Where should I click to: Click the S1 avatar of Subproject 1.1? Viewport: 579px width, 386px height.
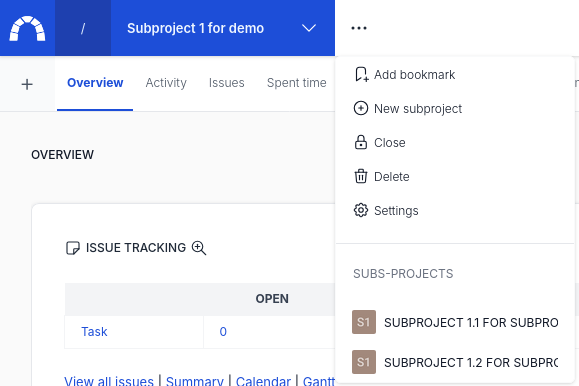click(x=364, y=322)
